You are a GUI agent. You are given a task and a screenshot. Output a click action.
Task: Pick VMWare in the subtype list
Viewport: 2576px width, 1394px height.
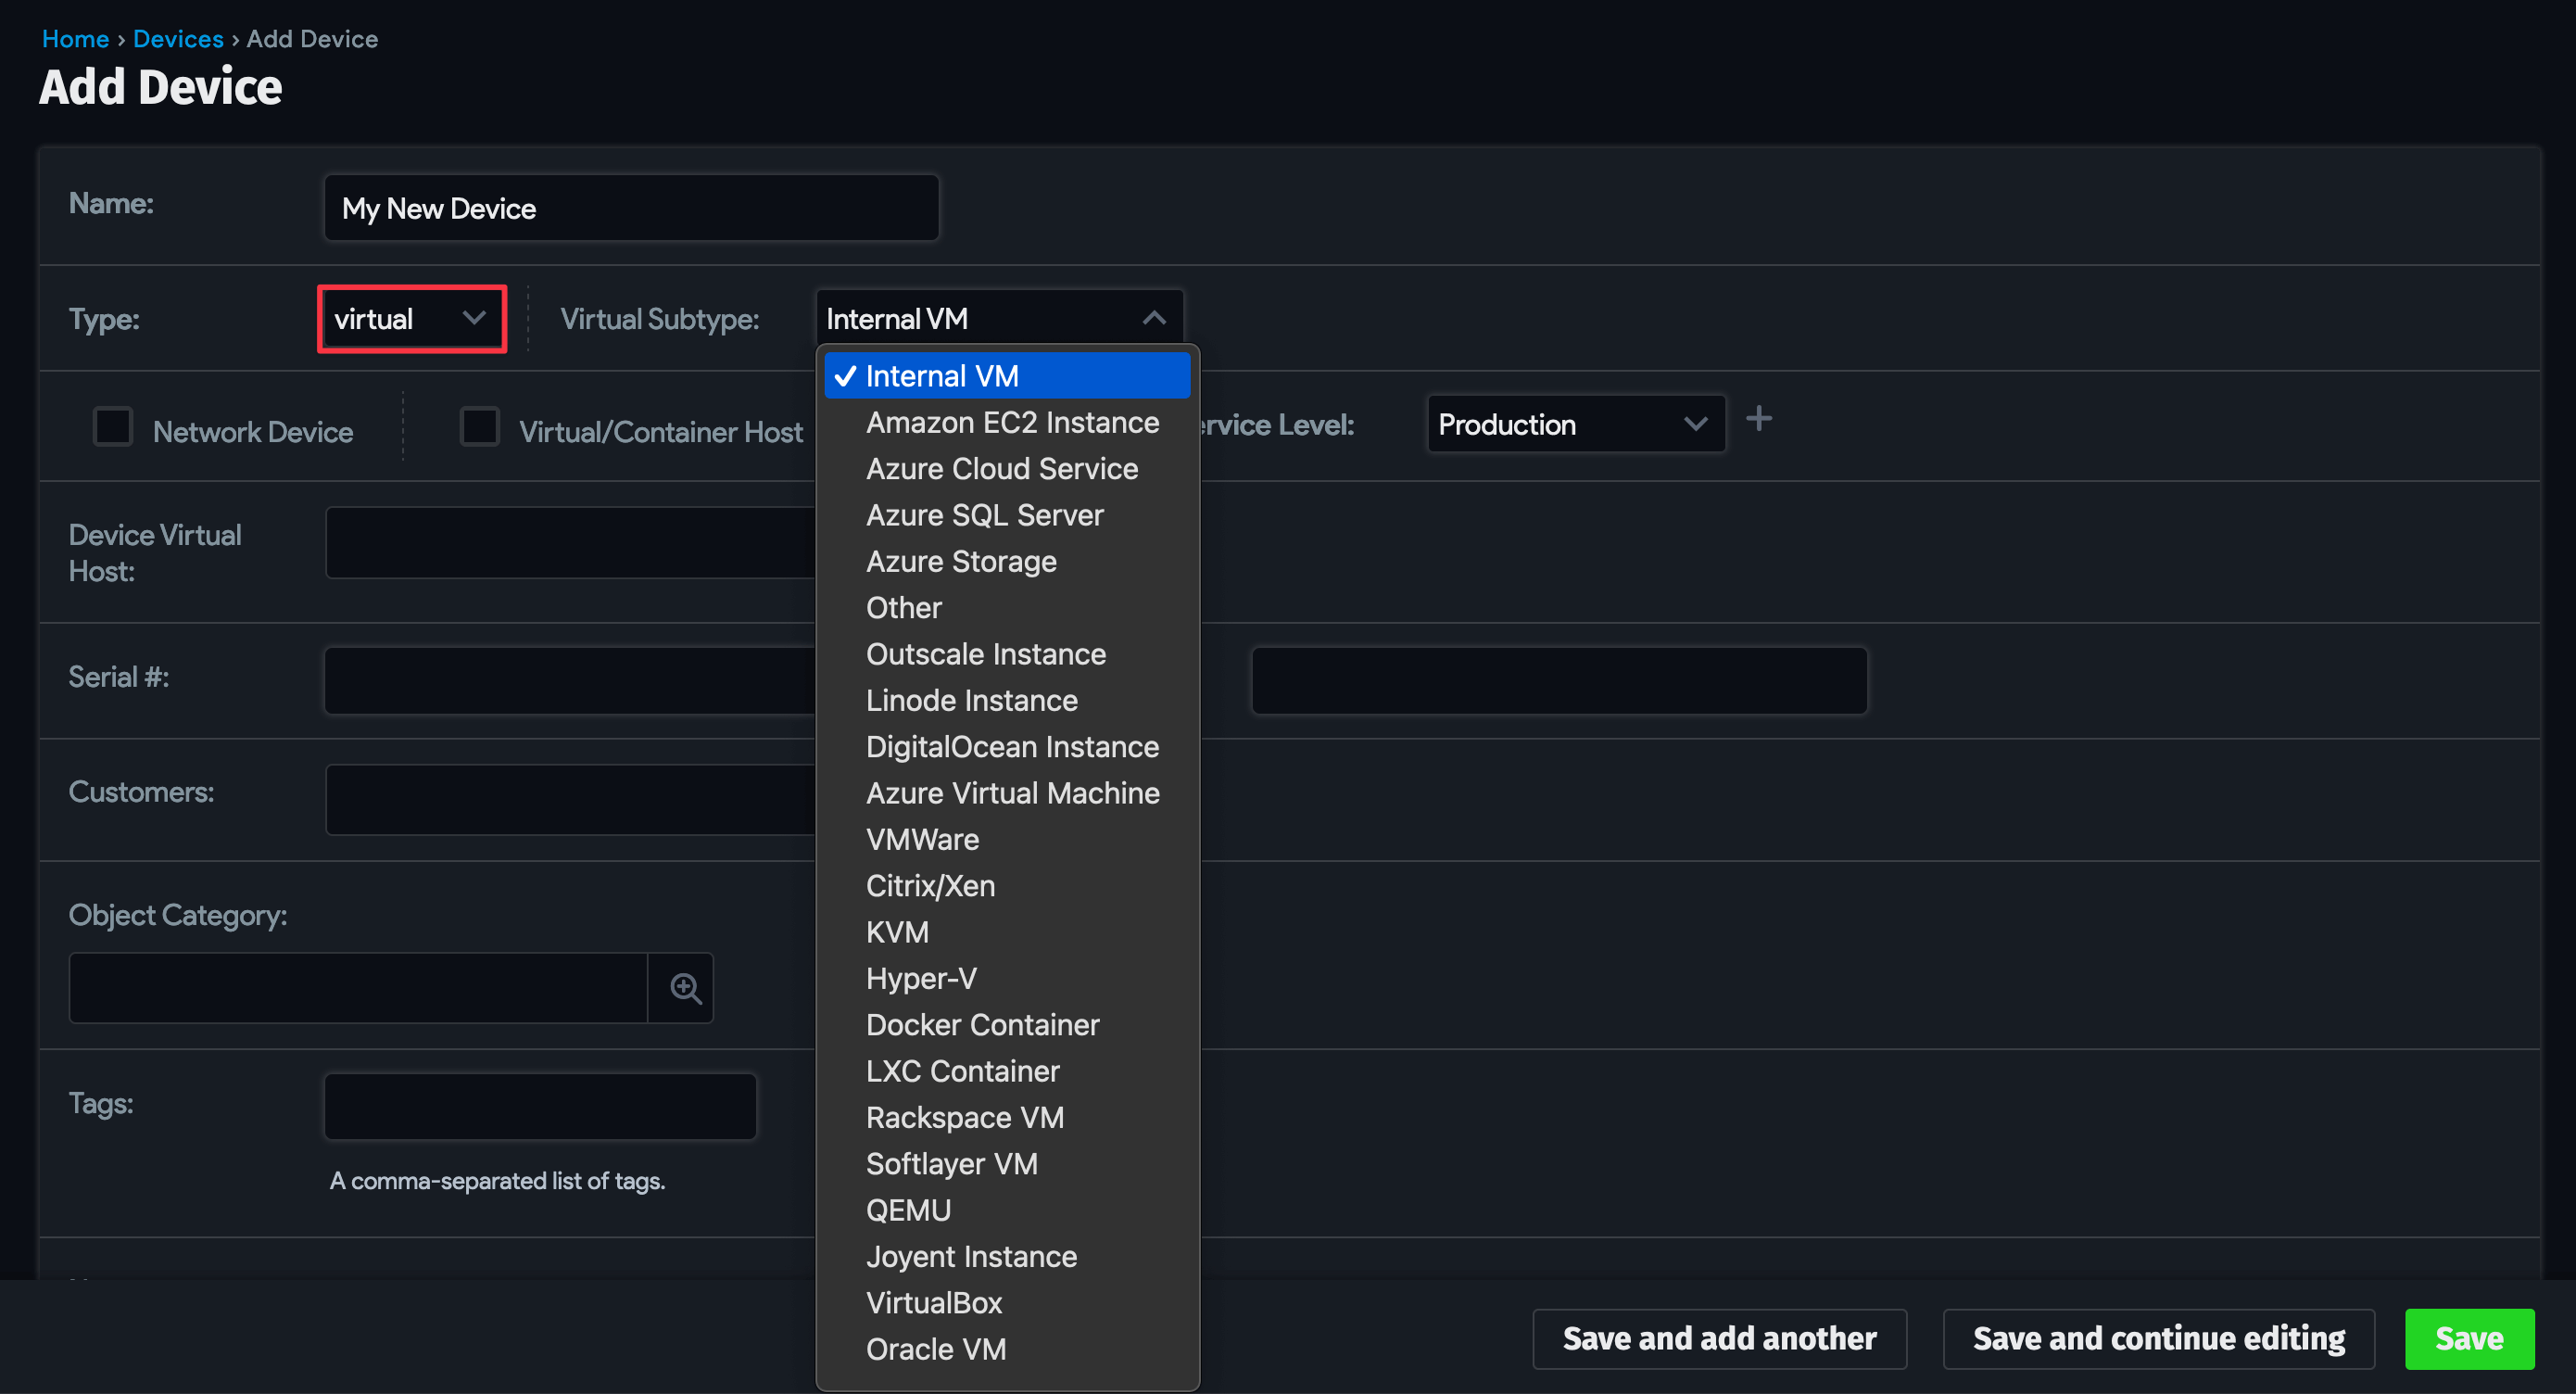pyautogui.click(x=922, y=840)
